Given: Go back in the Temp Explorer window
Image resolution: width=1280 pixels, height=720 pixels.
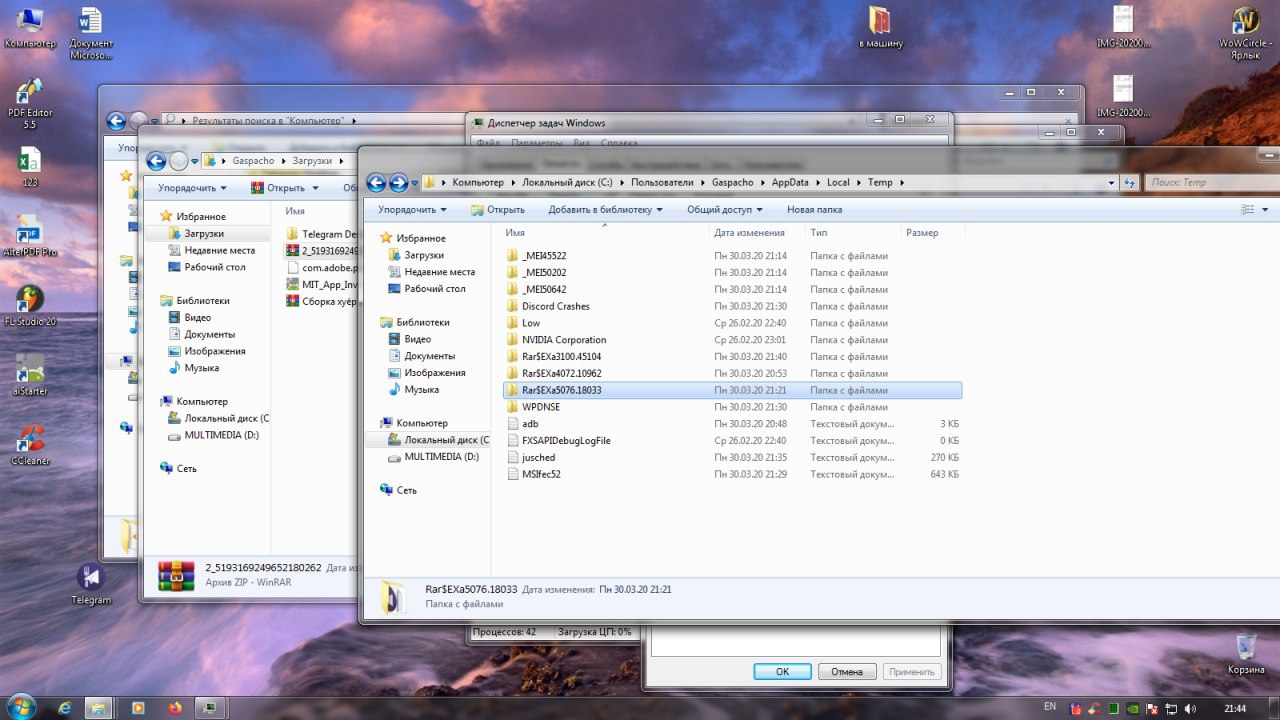Looking at the screenshot, I should [x=376, y=182].
